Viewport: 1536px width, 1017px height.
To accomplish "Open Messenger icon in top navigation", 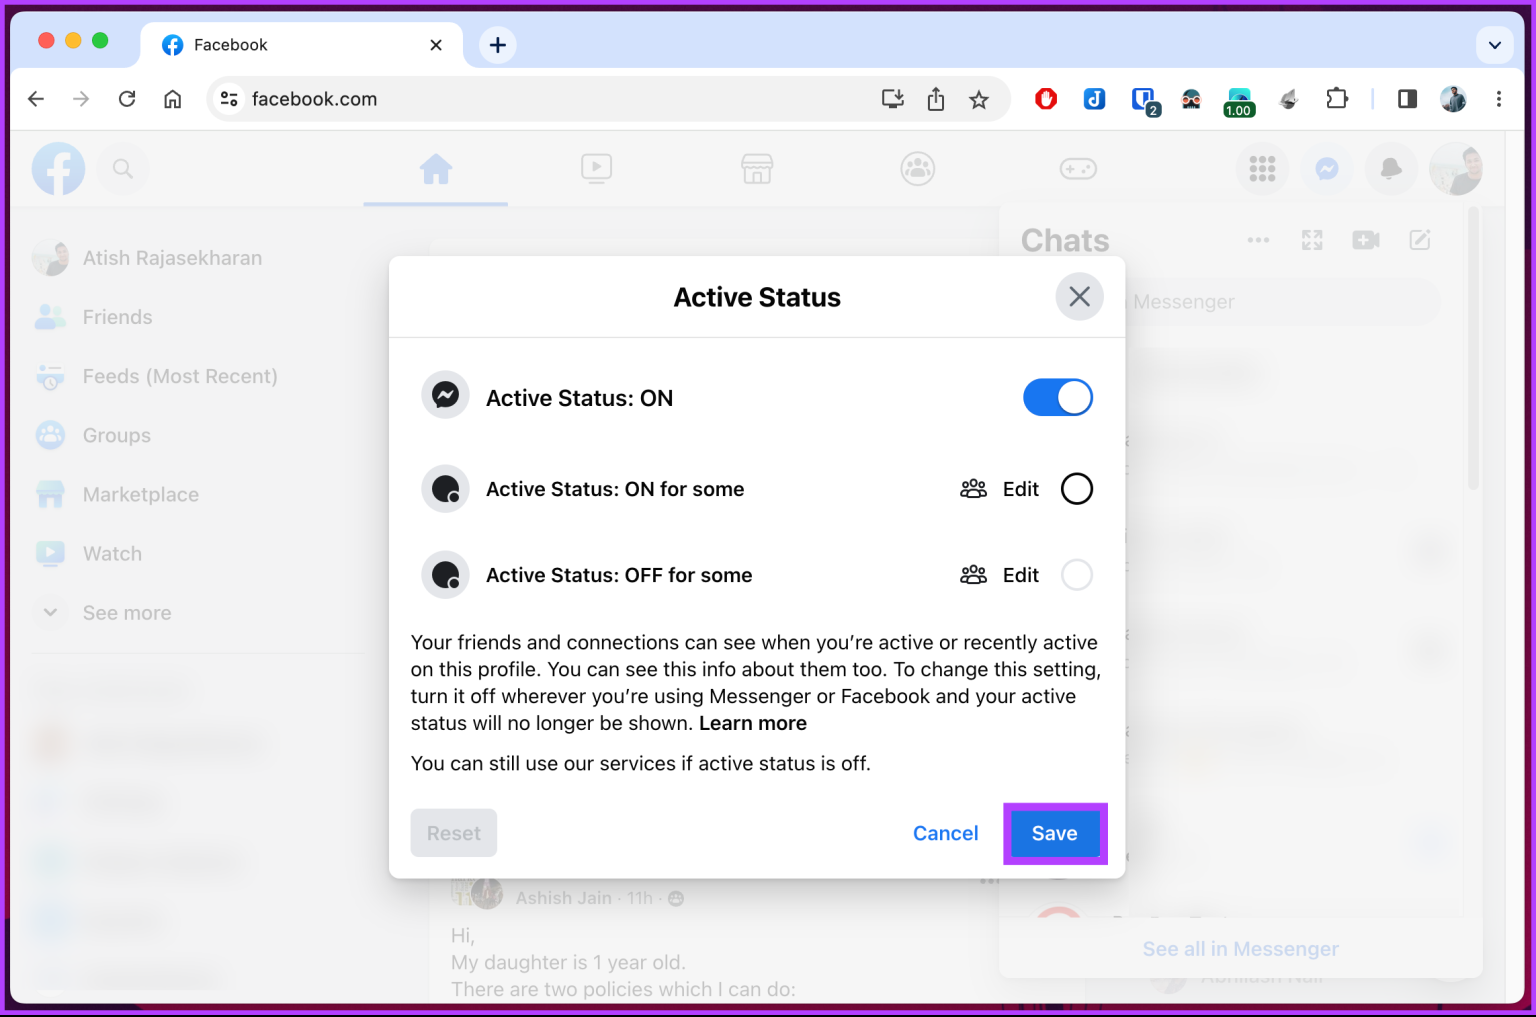I will coord(1326,169).
